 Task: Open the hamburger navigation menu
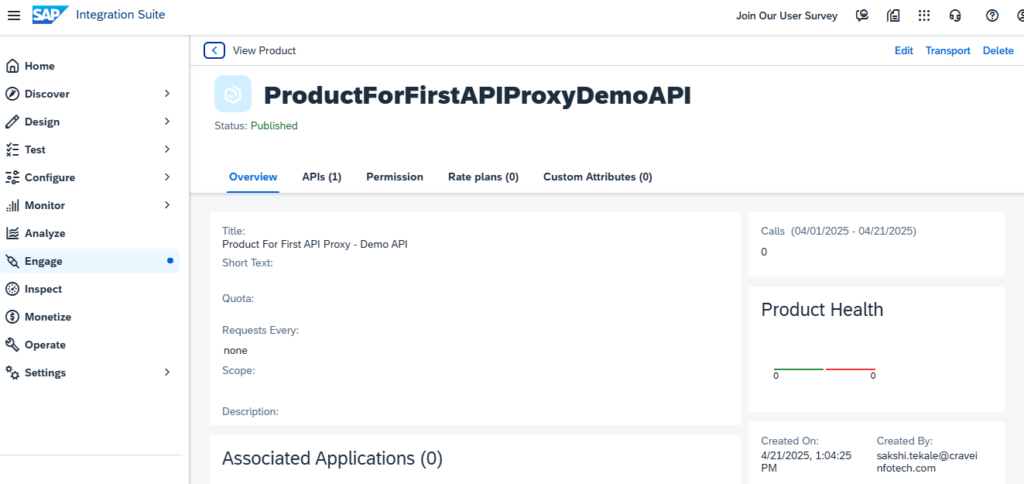pyautogui.click(x=14, y=15)
